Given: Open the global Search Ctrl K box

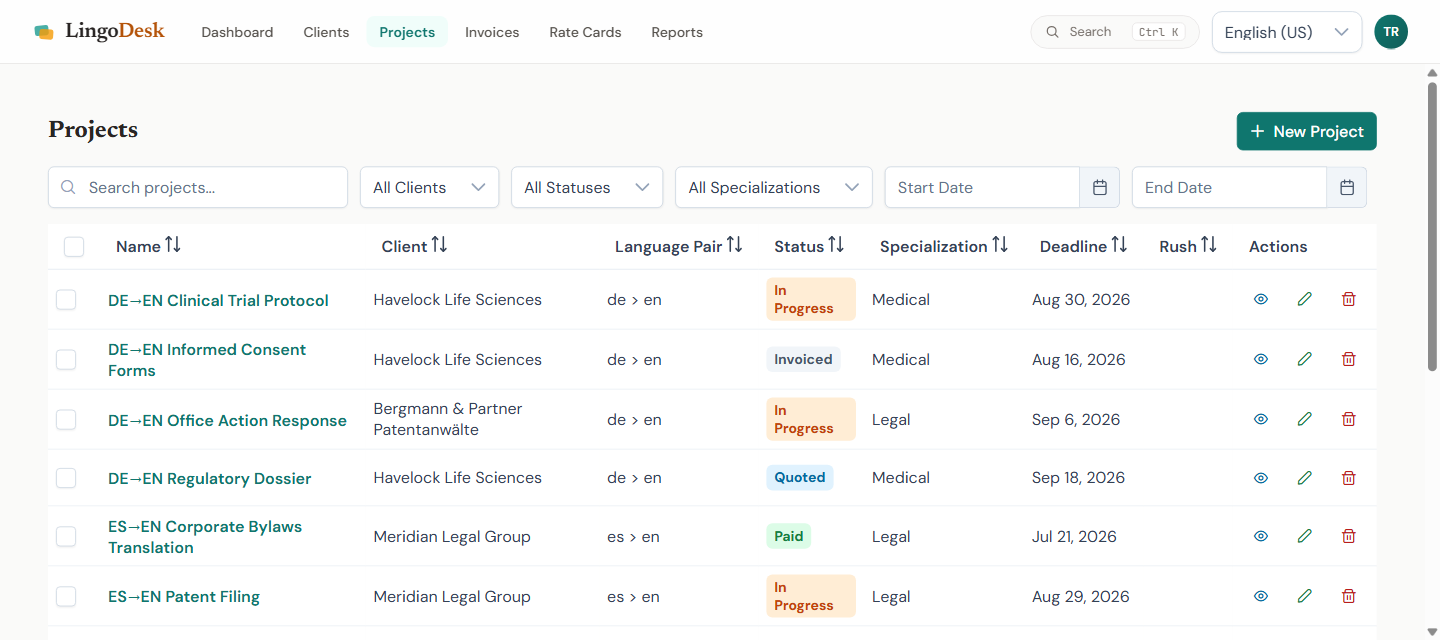Looking at the screenshot, I should click(x=1115, y=32).
